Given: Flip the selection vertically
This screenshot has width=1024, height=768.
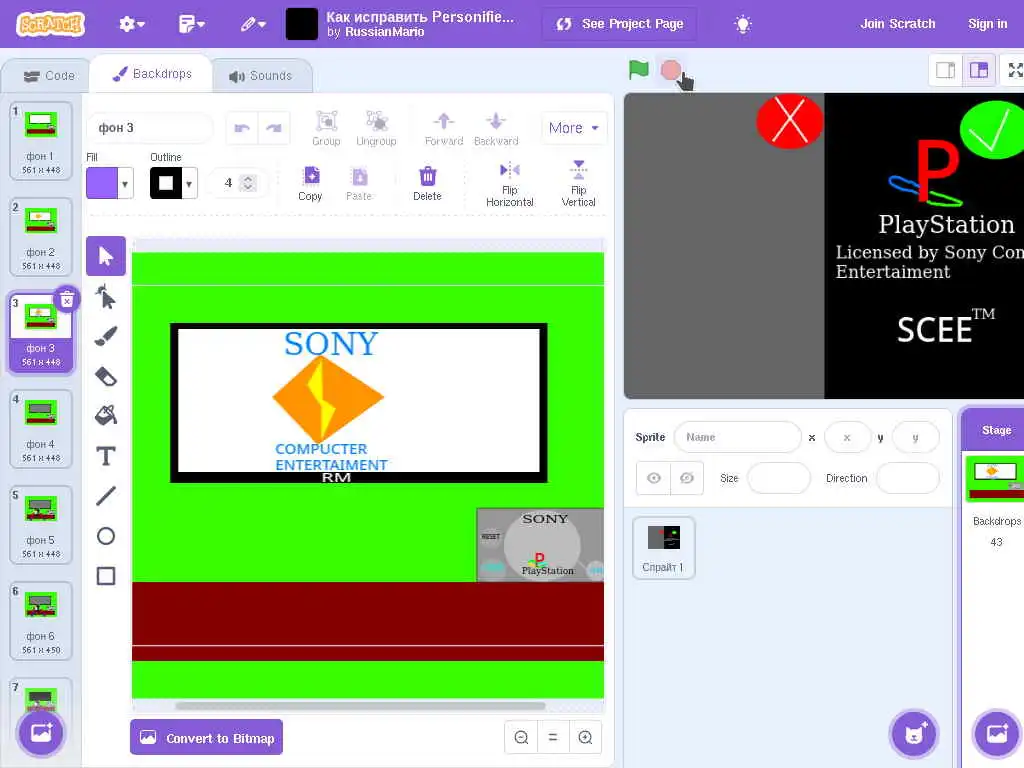Looking at the screenshot, I should pos(579,184).
